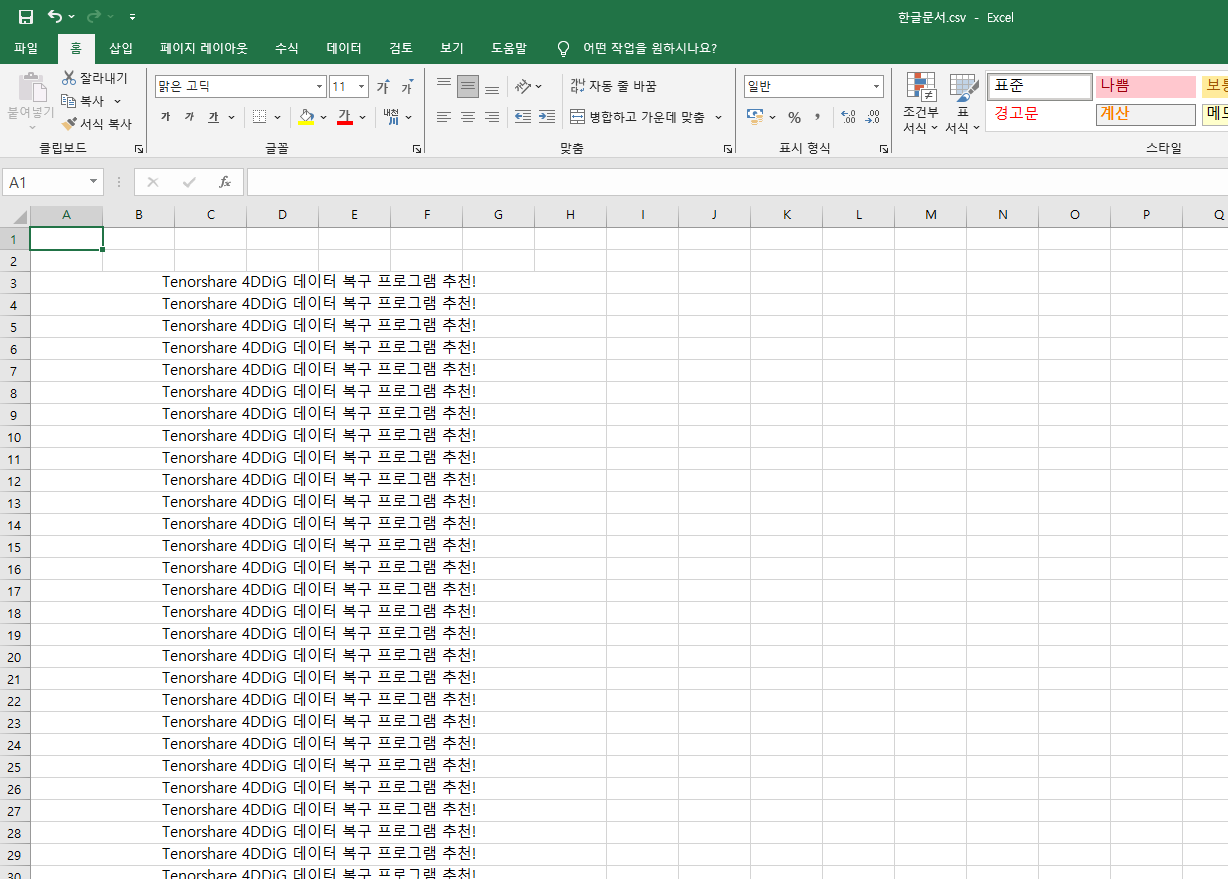Click the Redo arrow icon in the title bar
The width and height of the screenshot is (1228, 879).
[94, 17]
